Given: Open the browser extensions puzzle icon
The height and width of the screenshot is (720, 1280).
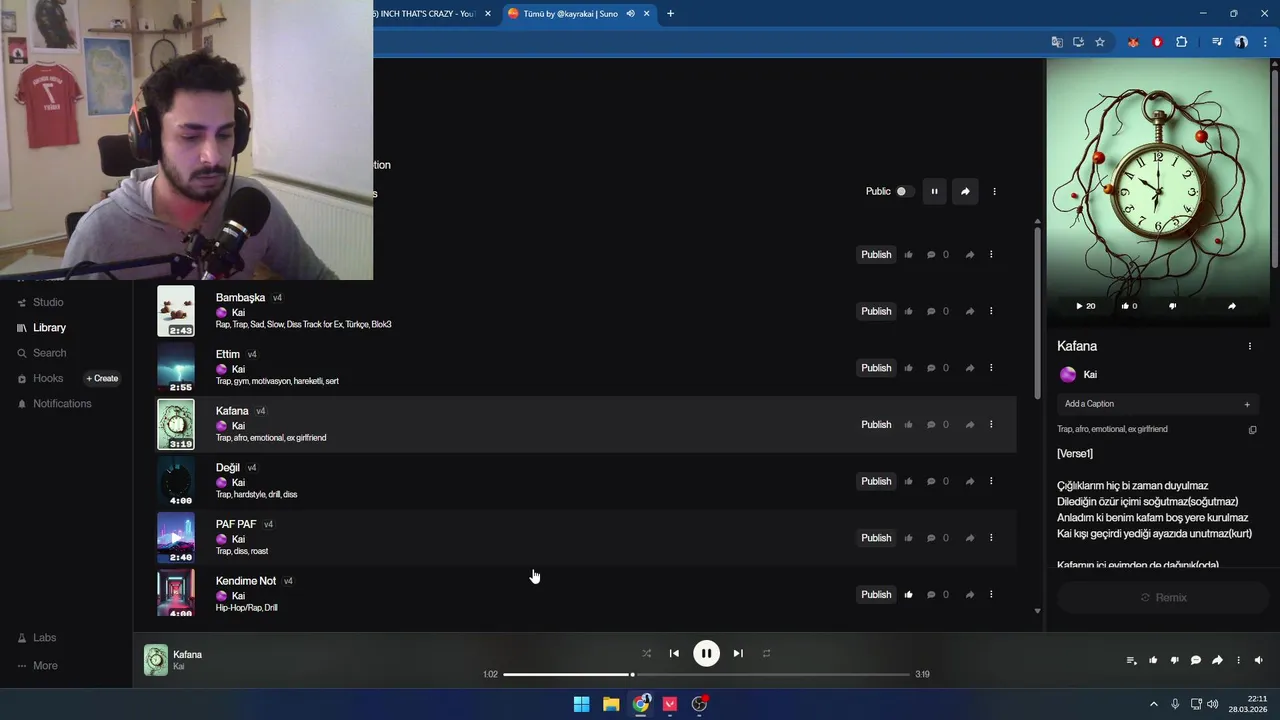Looking at the screenshot, I should (x=1182, y=42).
